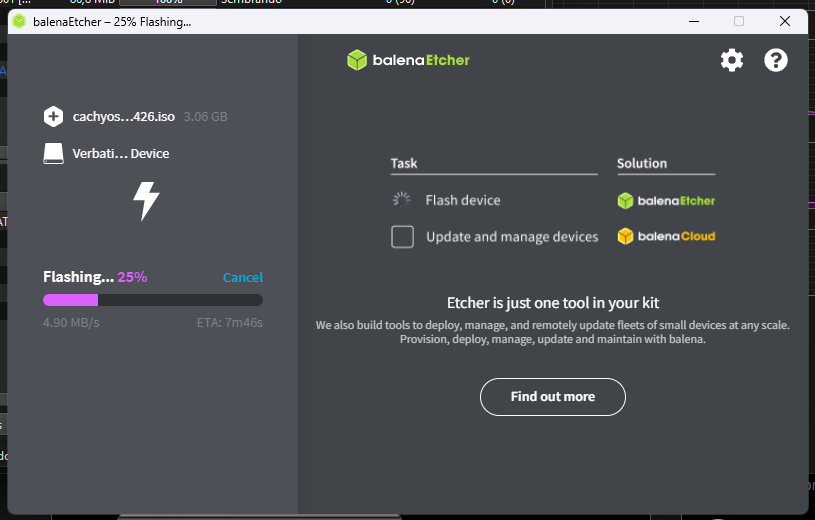Click Etcher is just one tool heading
This screenshot has width=815, height=520.
[x=553, y=303]
